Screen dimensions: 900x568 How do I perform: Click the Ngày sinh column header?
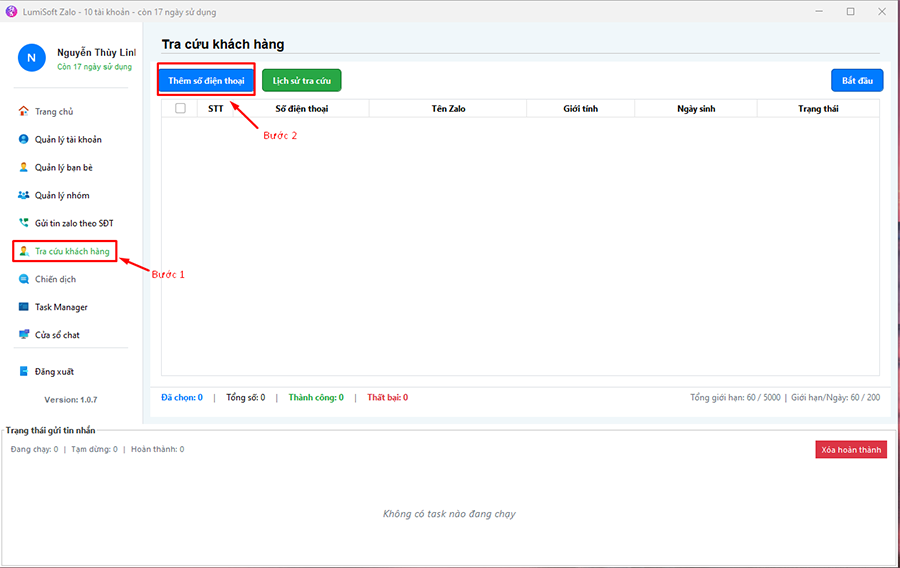695,108
